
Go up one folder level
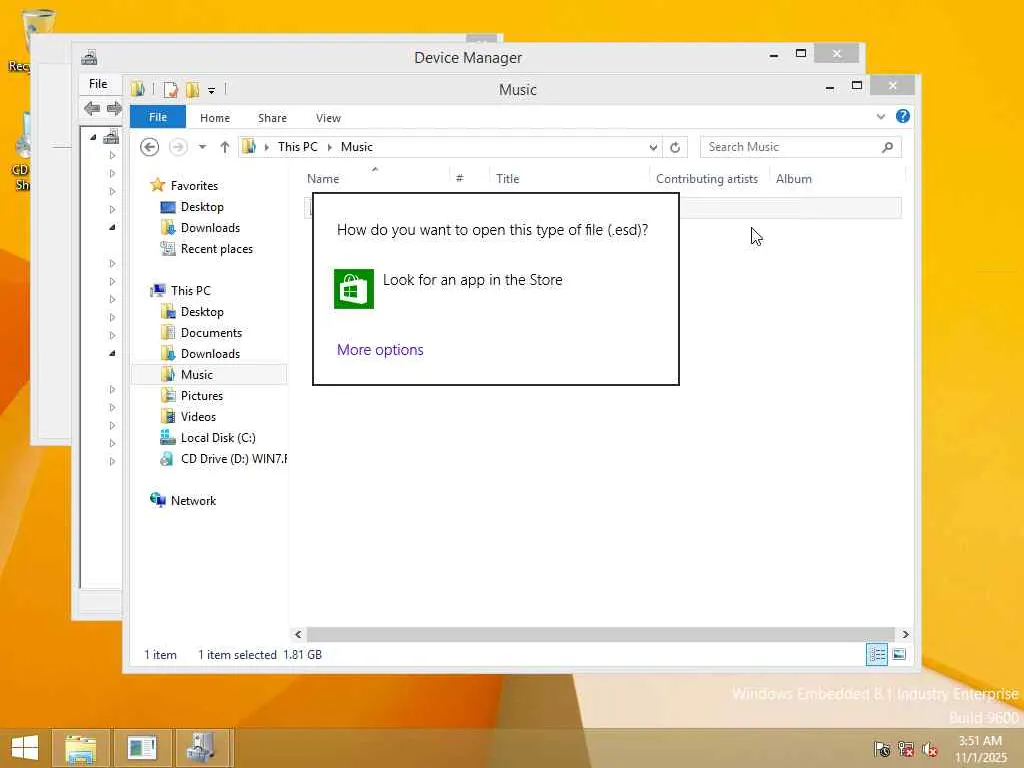click(225, 147)
